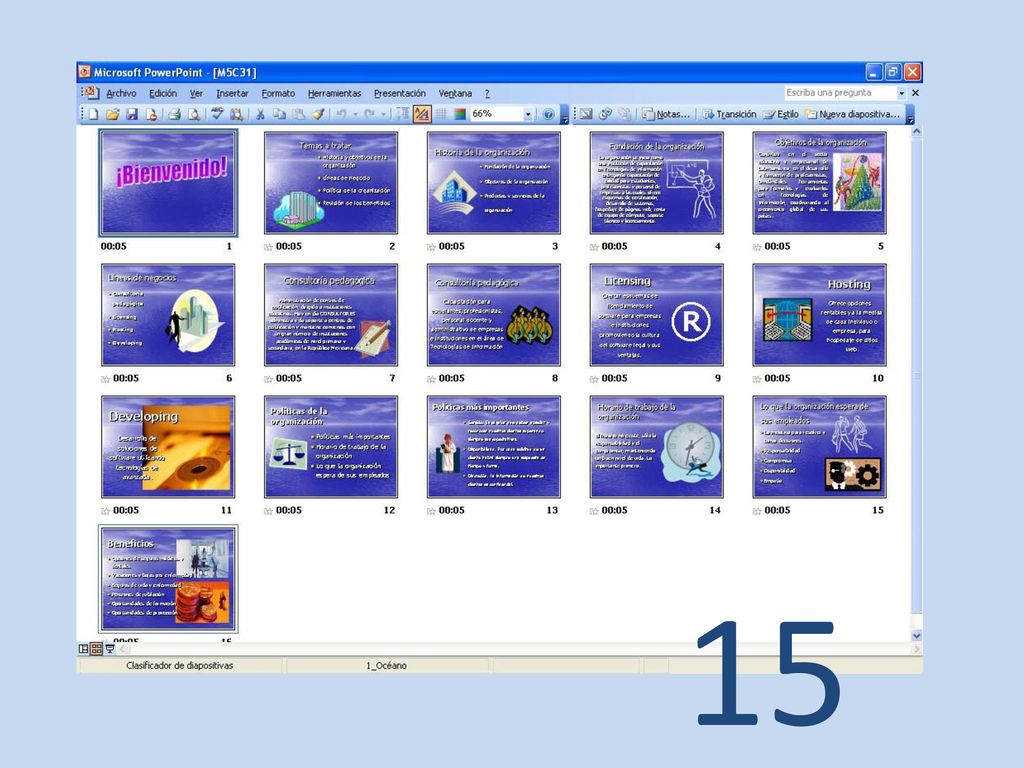This screenshot has height=768, width=1024.
Task: Toggle the Show Formatting button
Action: [x=422, y=114]
